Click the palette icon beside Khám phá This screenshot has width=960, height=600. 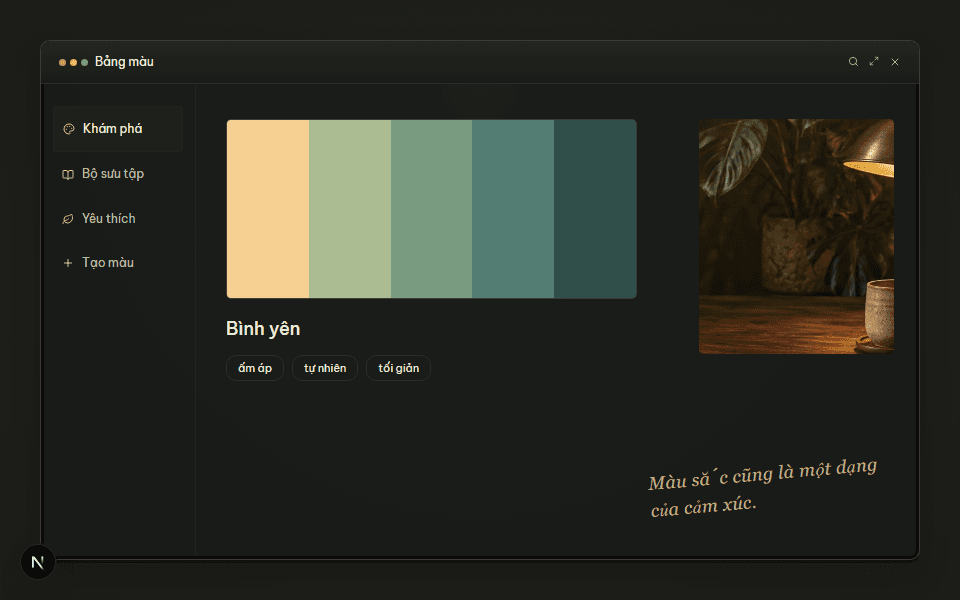69,129
